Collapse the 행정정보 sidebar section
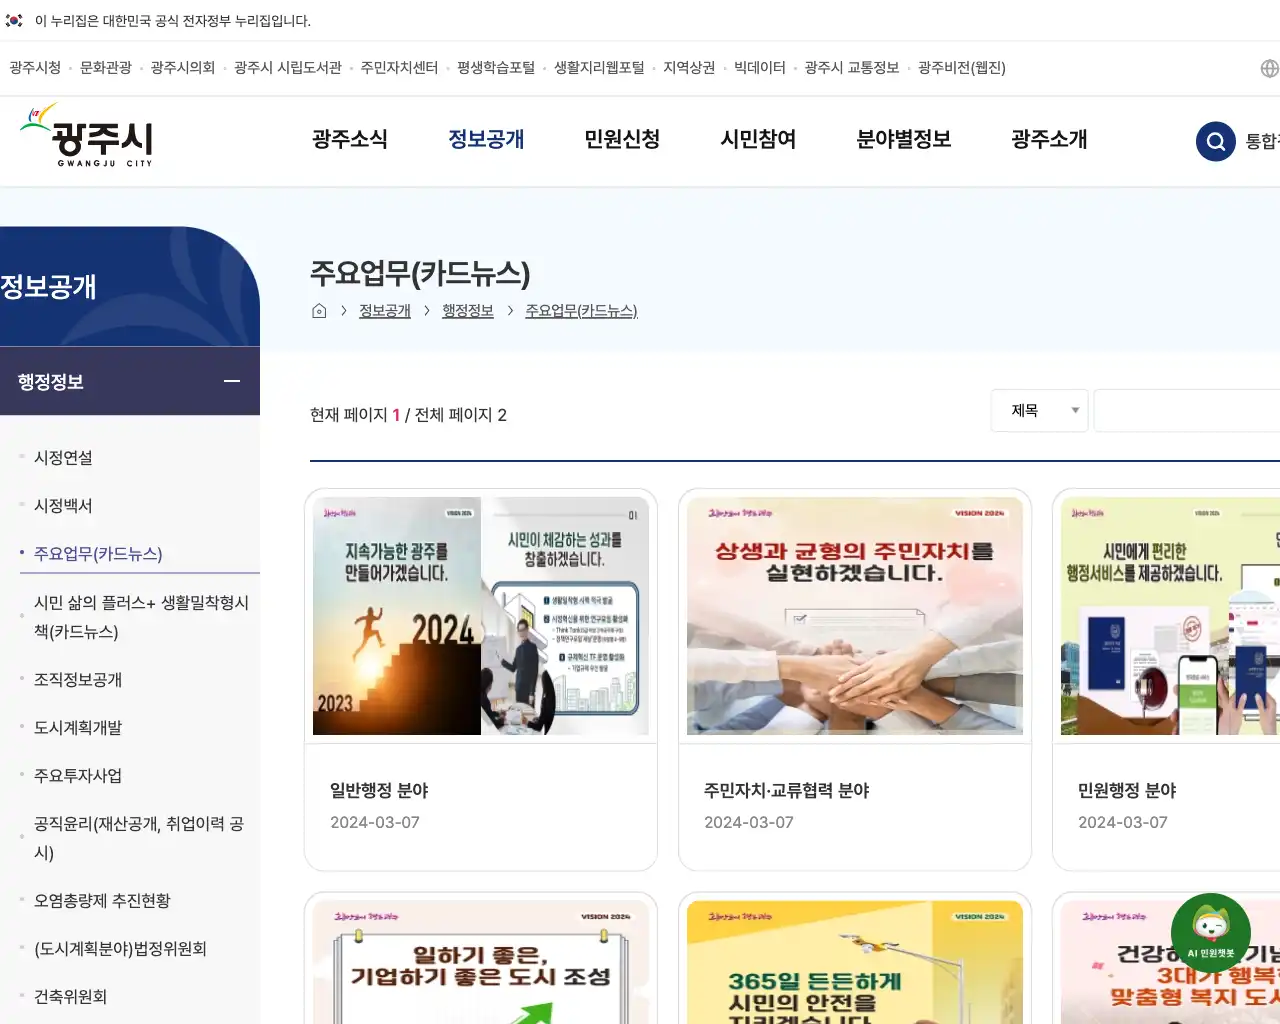1280x1024 pixels. (x=232, y=381)
